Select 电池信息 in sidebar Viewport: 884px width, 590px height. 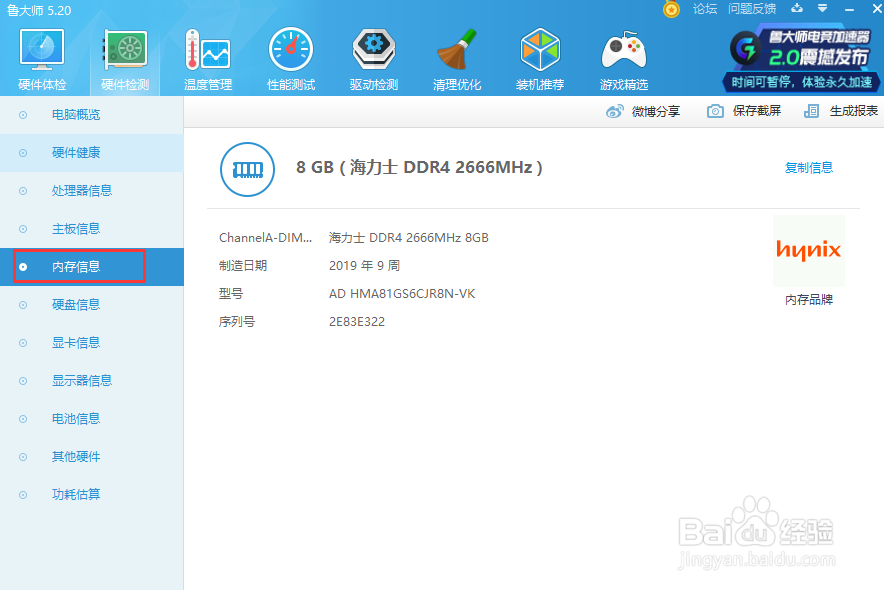click(91, 419)
